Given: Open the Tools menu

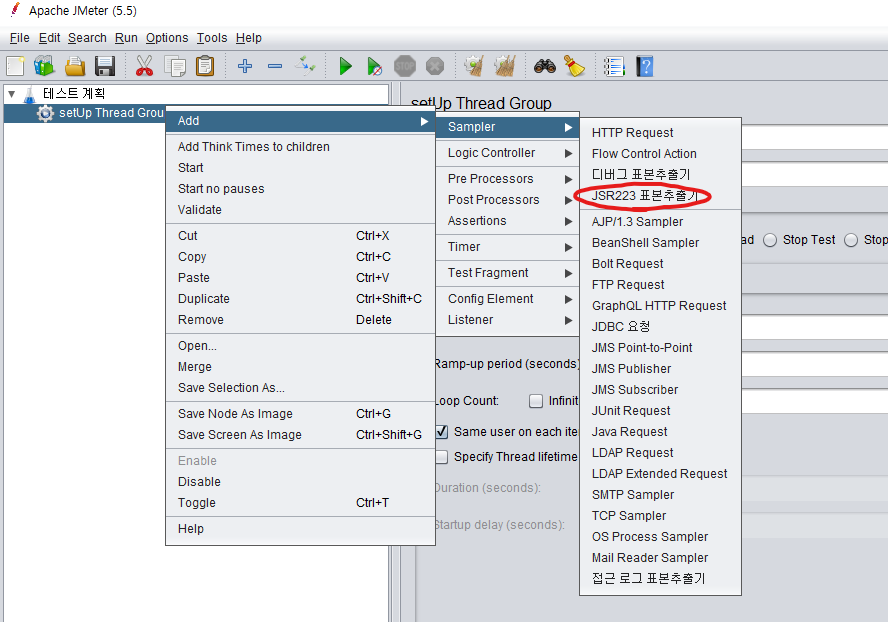Looking at the screenshot, I should tap(212, 38).
